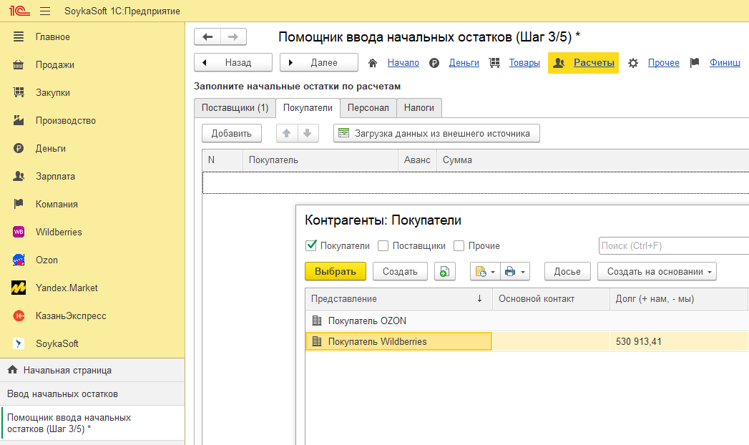Click the back arrow navigation button

[208, 37]
